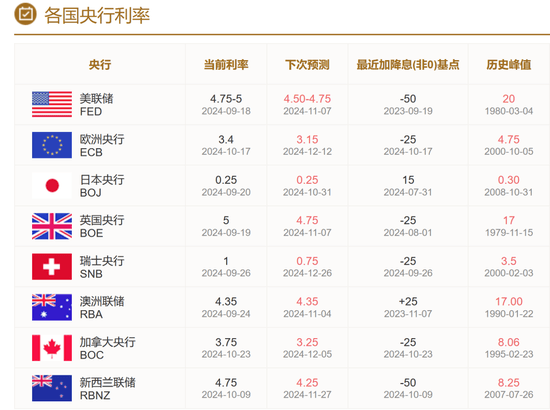Click BOE peak value 17
Viewport: 550px width, 410px height.
pyautogui.click(x=509, y=221)
